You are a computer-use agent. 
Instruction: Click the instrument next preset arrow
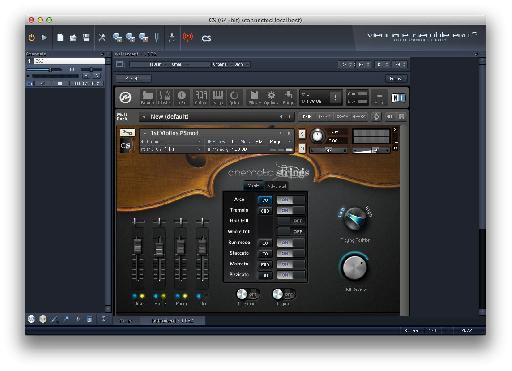click(x=289, y=133)
